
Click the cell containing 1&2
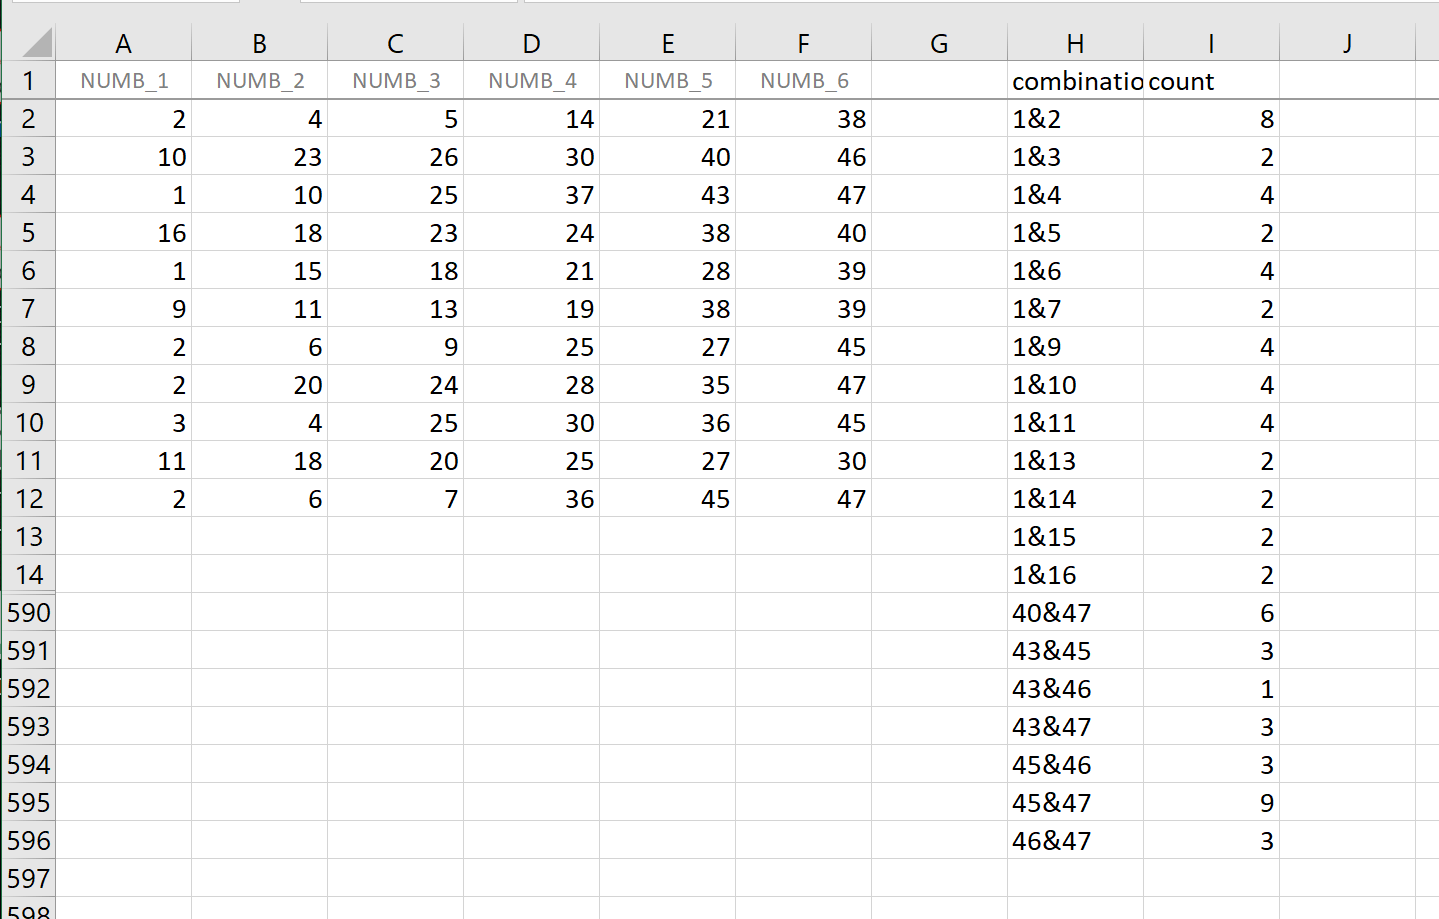click(x=1075, y=118)
